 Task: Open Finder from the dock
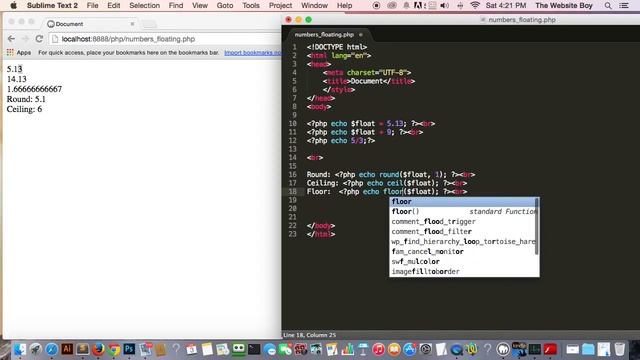click(20, 349)
